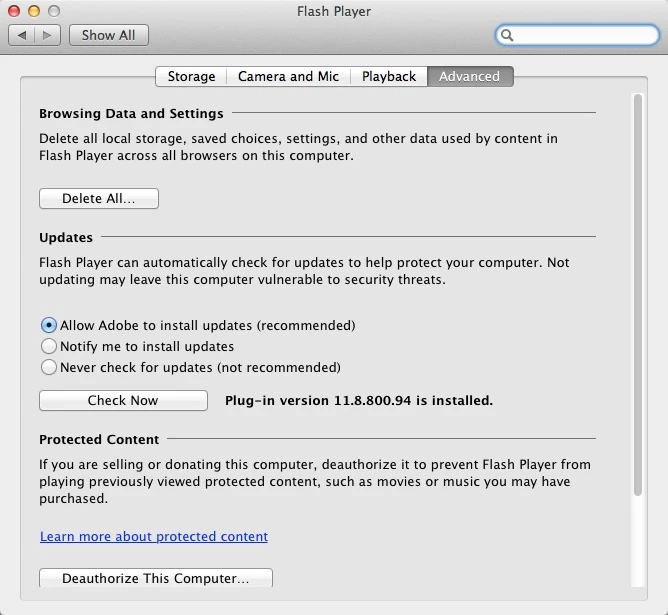The image size is (668, 615).
Task: Focus the search field
Action: coord(577,35)
